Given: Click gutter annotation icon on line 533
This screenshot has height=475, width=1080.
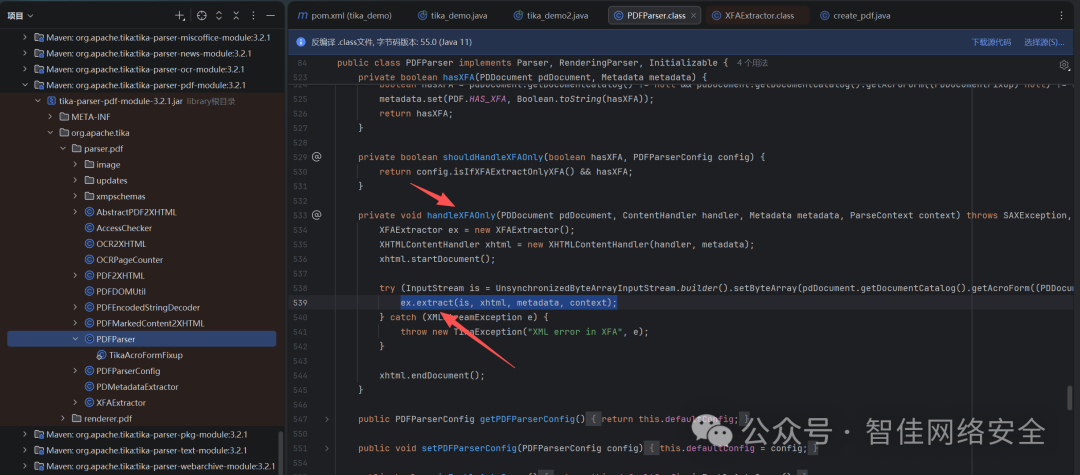Looking at the screenshot, I should click(x=317, y=215).
